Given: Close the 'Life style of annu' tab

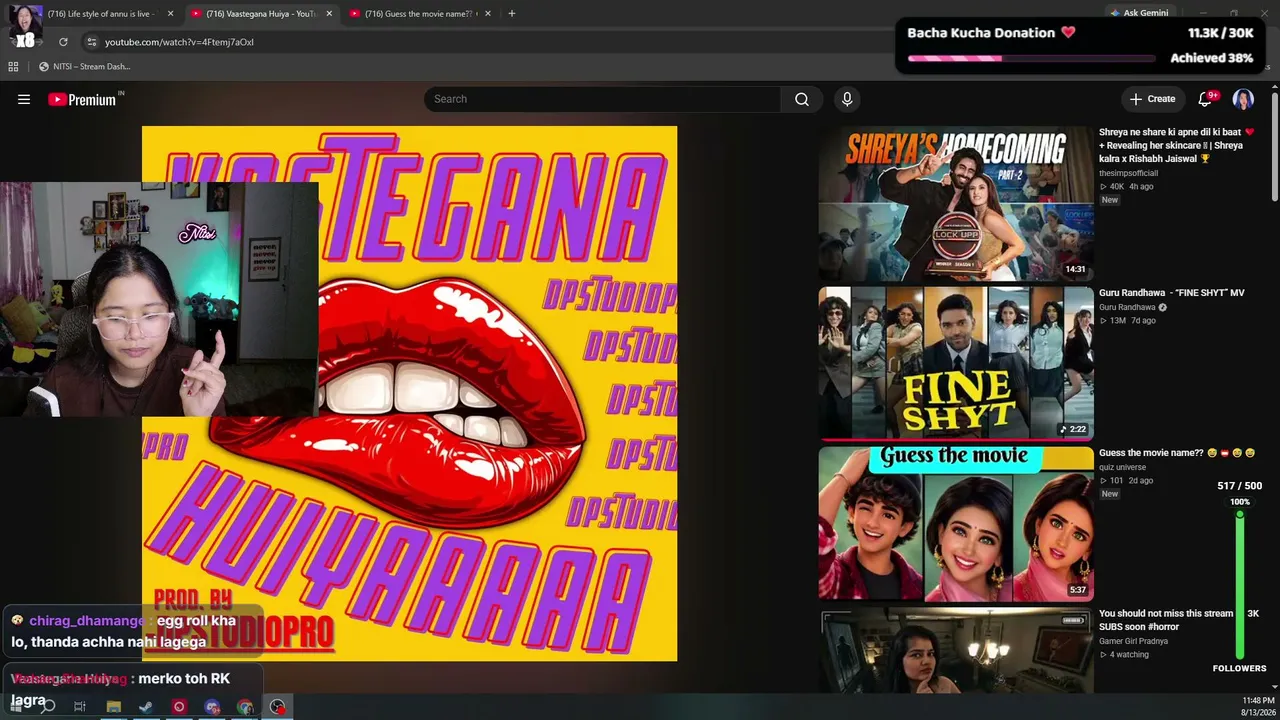Looking at the screenshot, I should pos(170,14).
